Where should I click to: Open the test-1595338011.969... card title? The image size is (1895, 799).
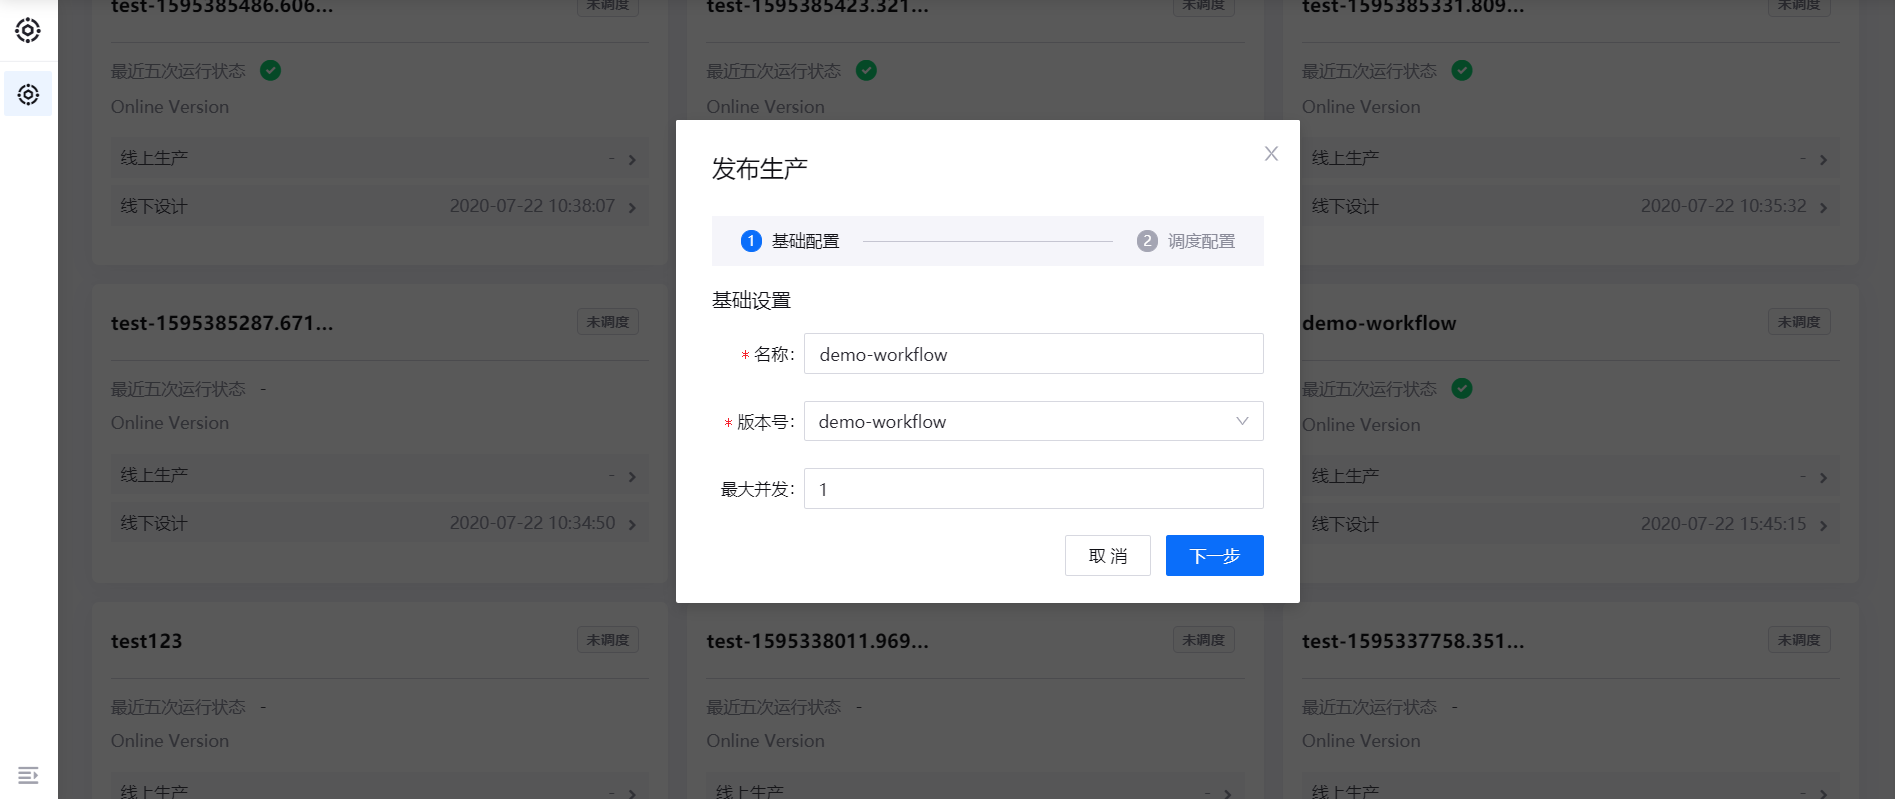click(x=817, y=641)
